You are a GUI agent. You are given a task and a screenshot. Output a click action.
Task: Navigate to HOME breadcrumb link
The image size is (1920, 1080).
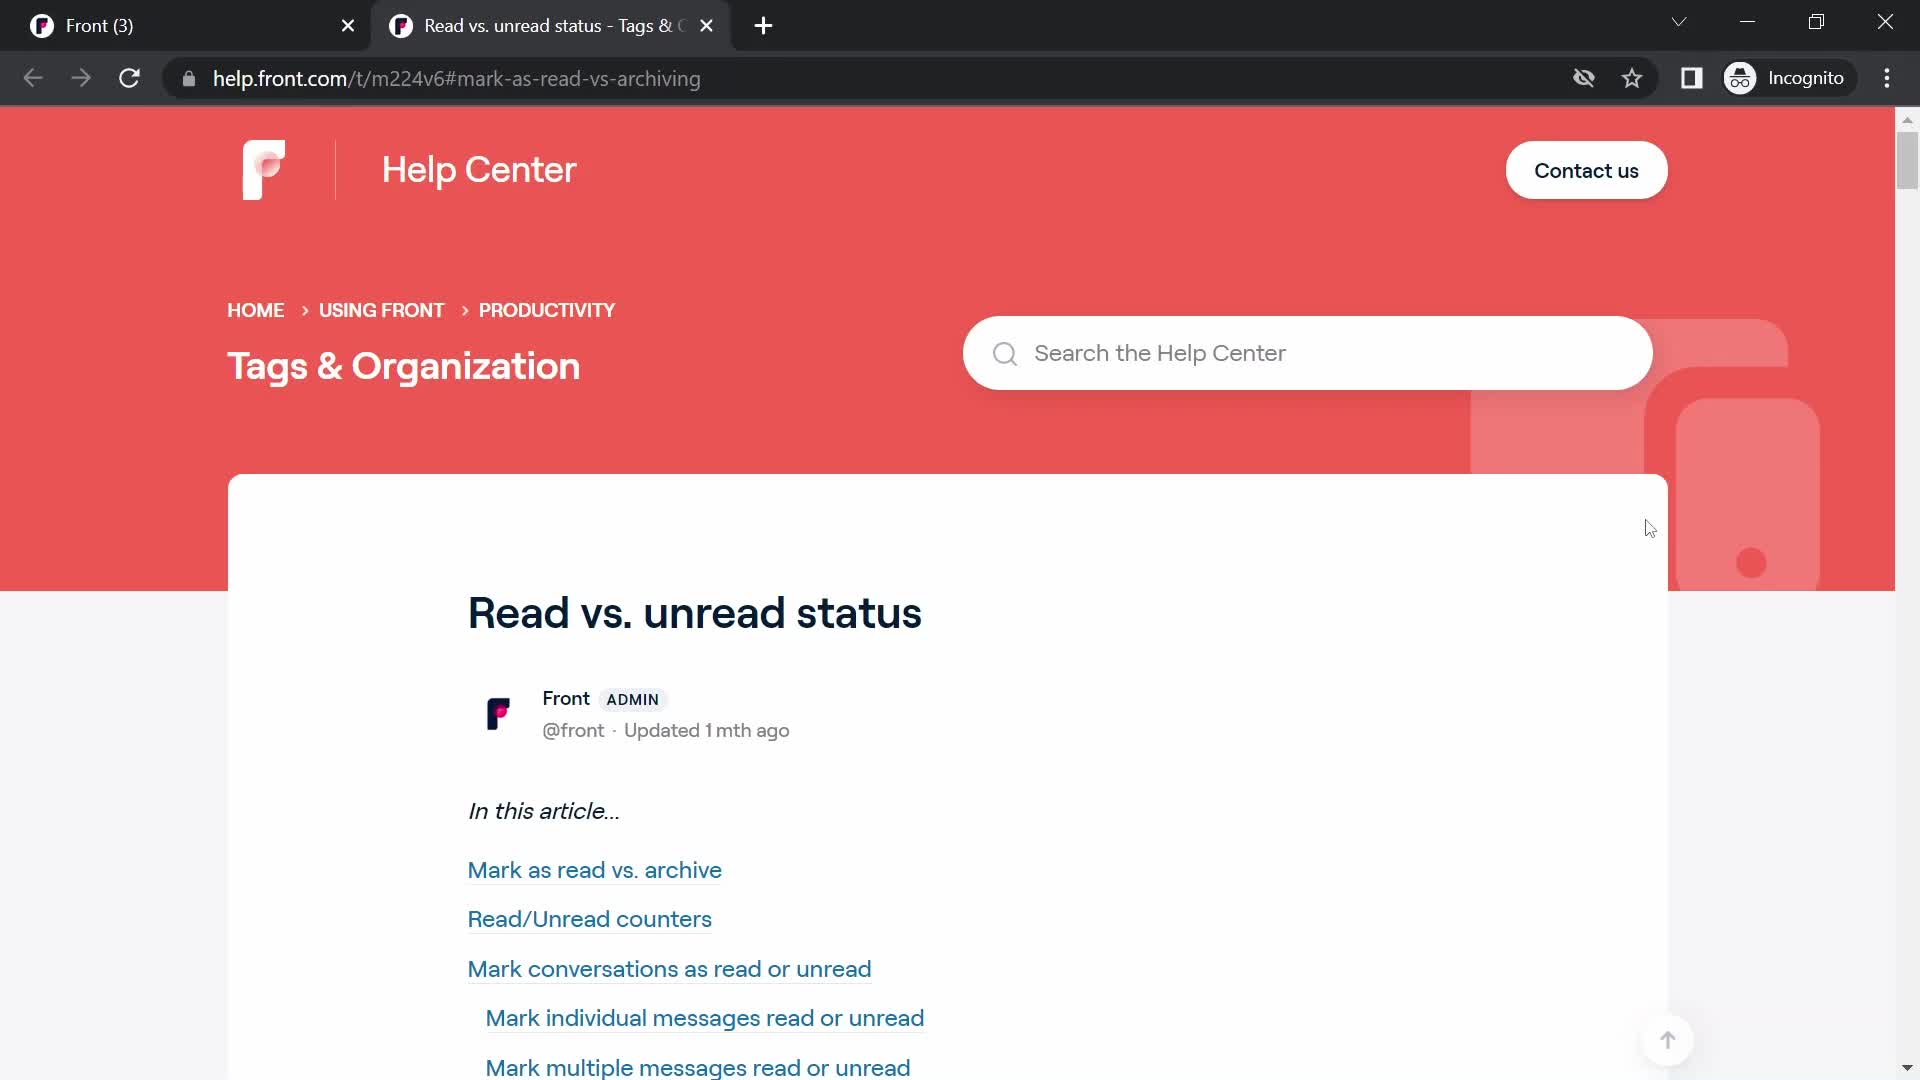256,310
